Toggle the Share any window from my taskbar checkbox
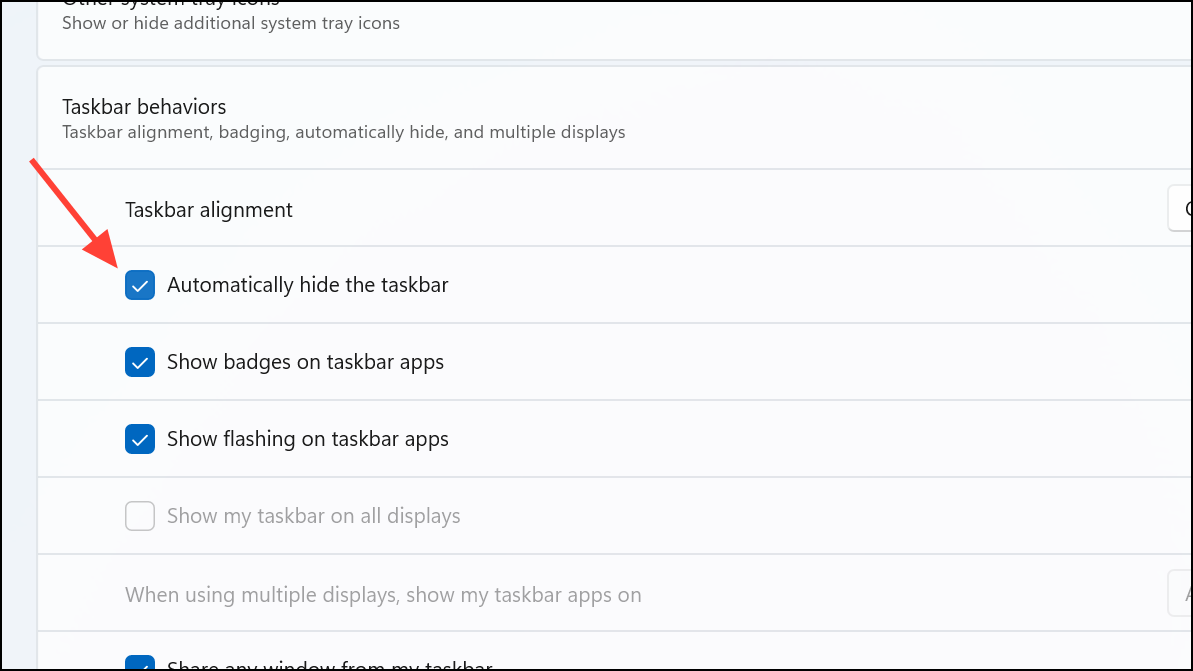1193x671 pixels. click(x=140, y=663)
